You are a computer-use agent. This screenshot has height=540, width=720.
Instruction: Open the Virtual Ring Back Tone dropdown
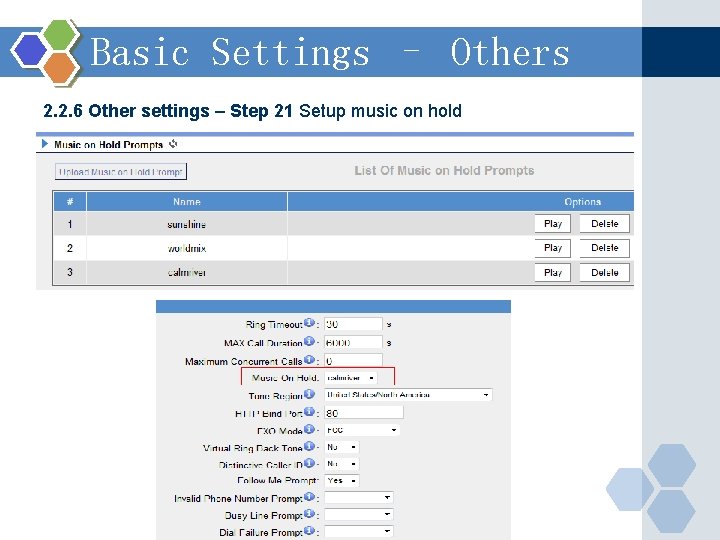point(342,447)
